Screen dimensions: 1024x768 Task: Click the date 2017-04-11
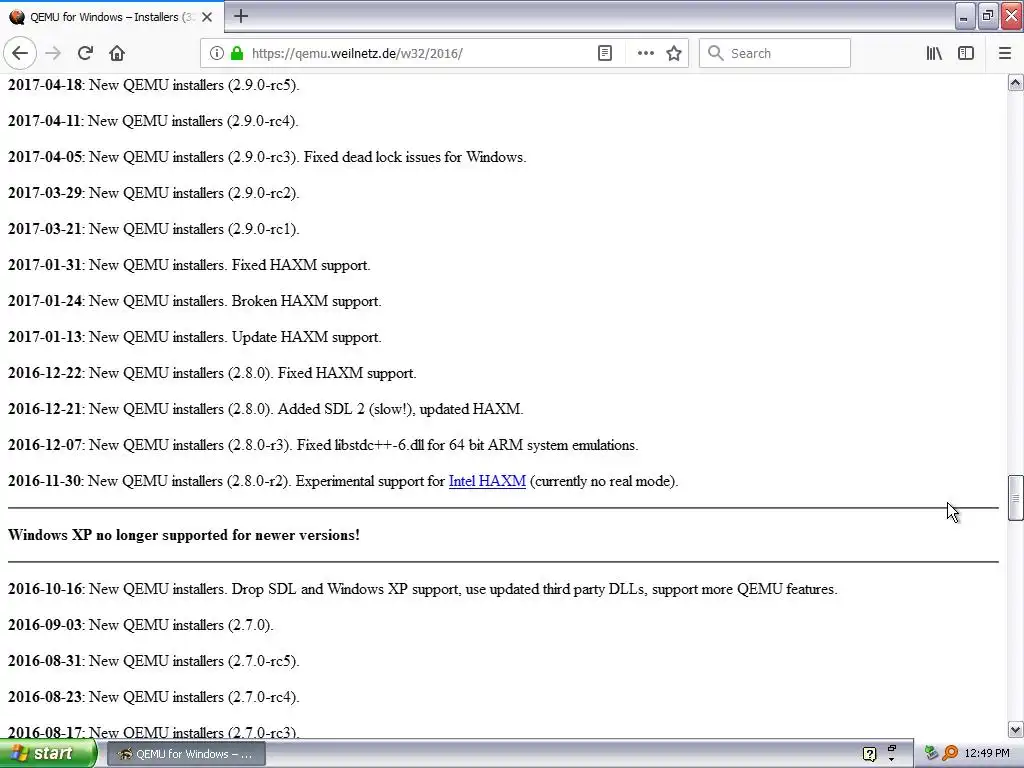click(x=44, y=121)
